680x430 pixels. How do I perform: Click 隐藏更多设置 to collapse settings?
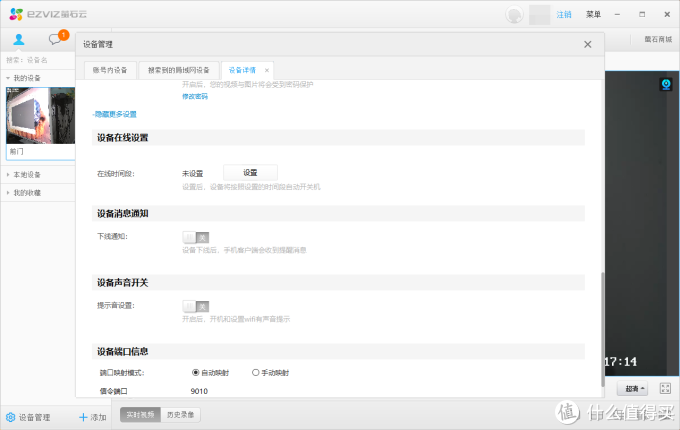(x=114, y=114)
